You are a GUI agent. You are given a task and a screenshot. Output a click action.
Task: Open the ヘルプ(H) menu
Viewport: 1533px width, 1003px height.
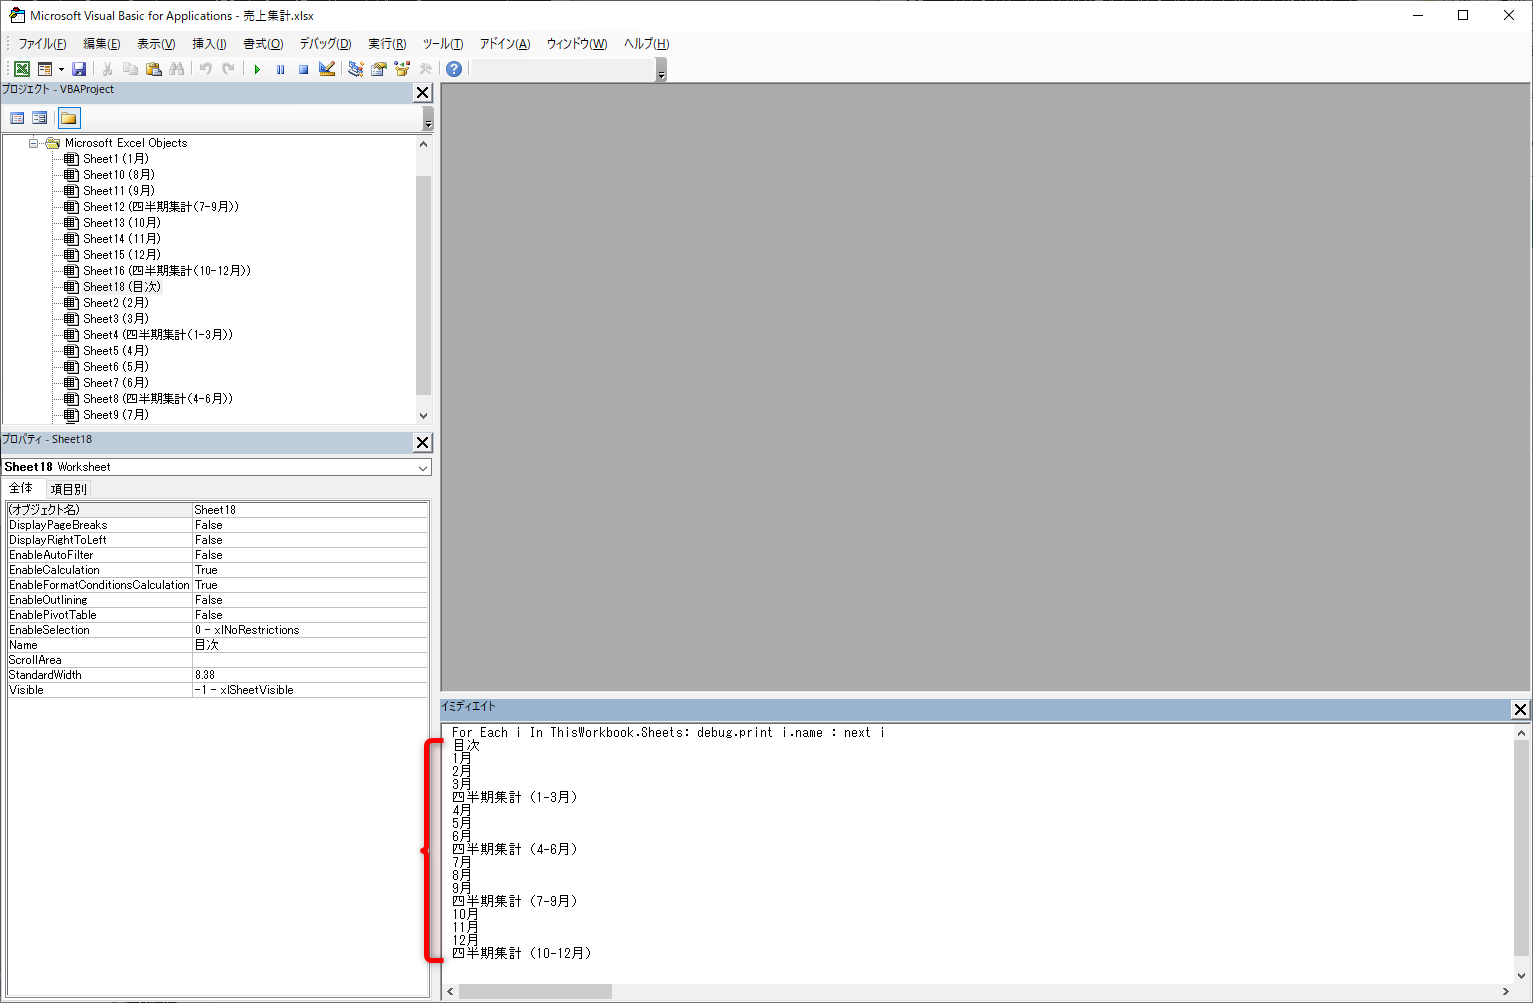646,44
